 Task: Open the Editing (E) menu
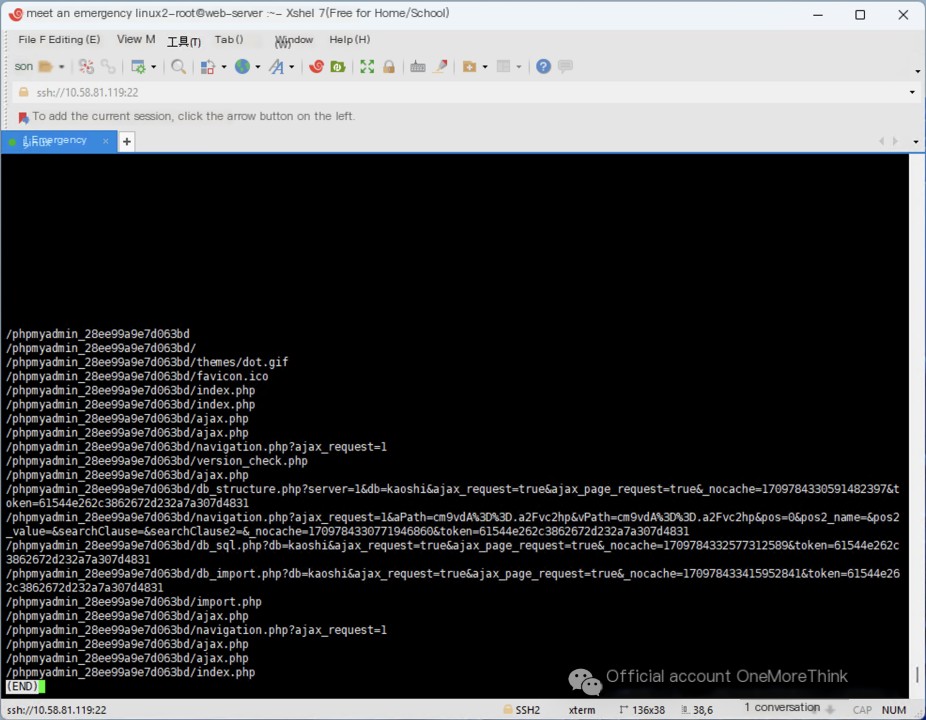pyautogui.click(x=74, y=40)
